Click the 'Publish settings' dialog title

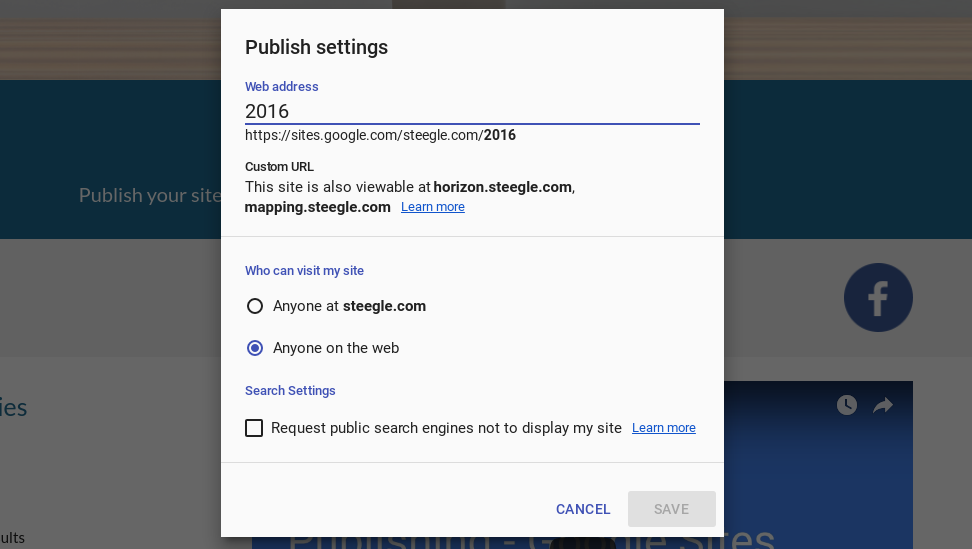click(316, 47)
